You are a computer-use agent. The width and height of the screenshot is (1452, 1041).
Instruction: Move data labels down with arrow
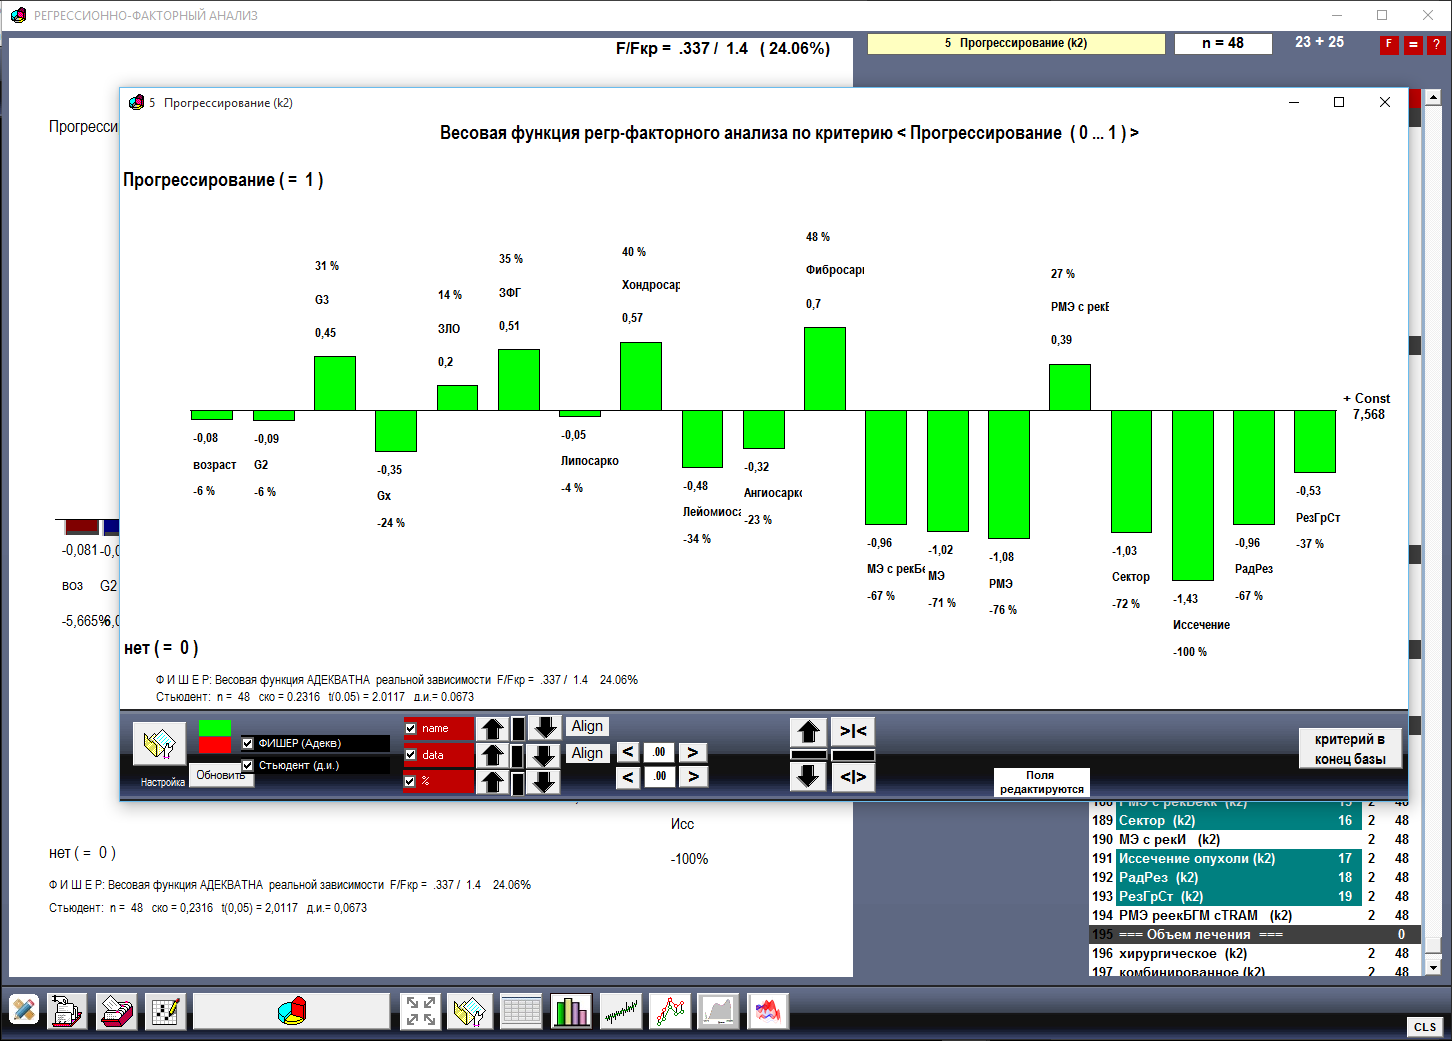(544, 755)
